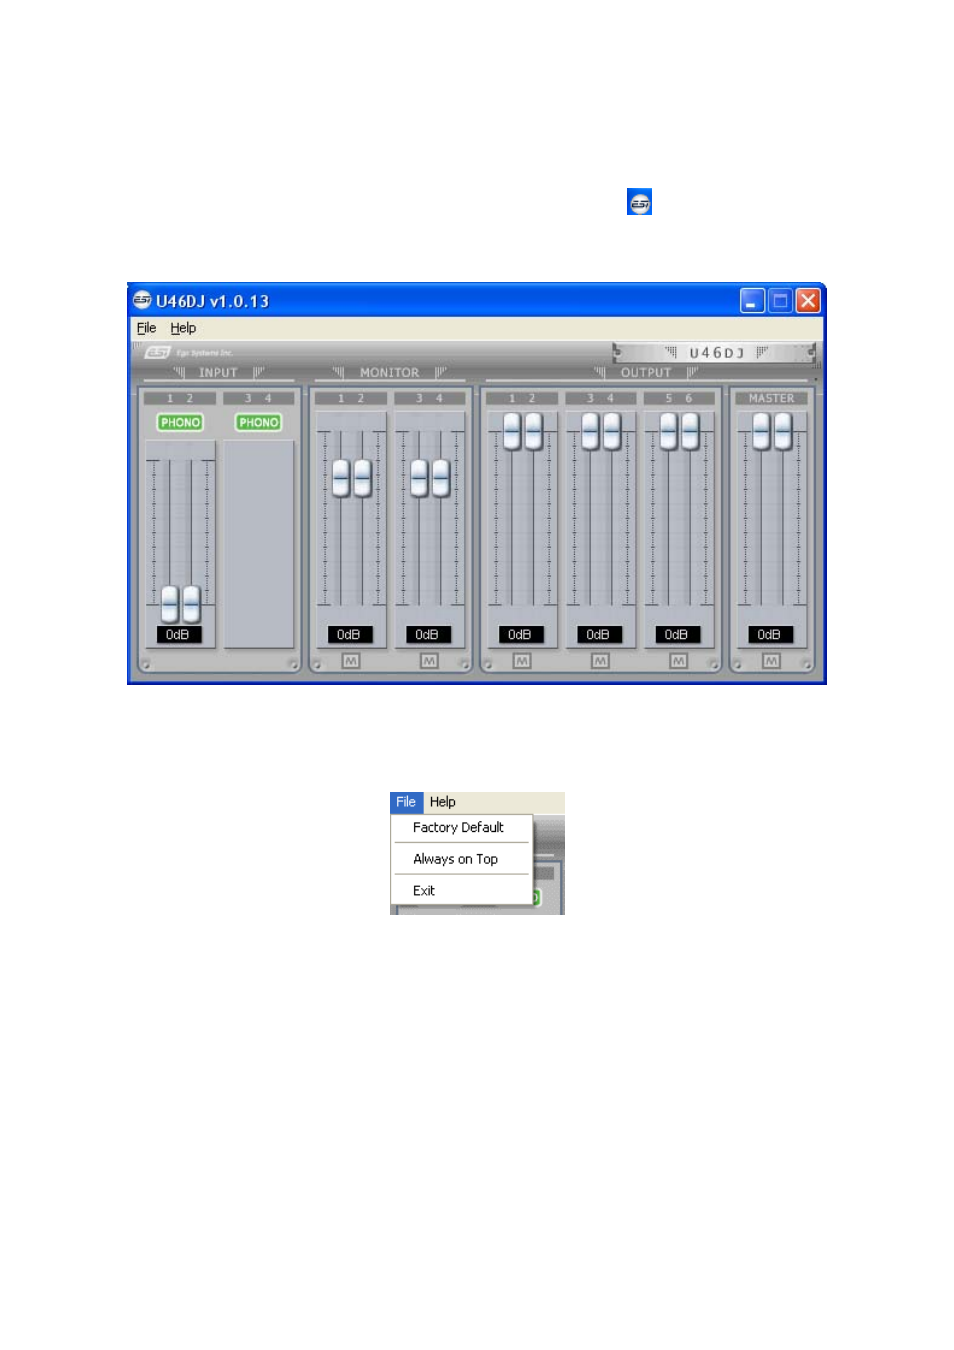Viewport: 954px width, 1350px height.
Task: Click master right fader knob
Action: point(783,431)
